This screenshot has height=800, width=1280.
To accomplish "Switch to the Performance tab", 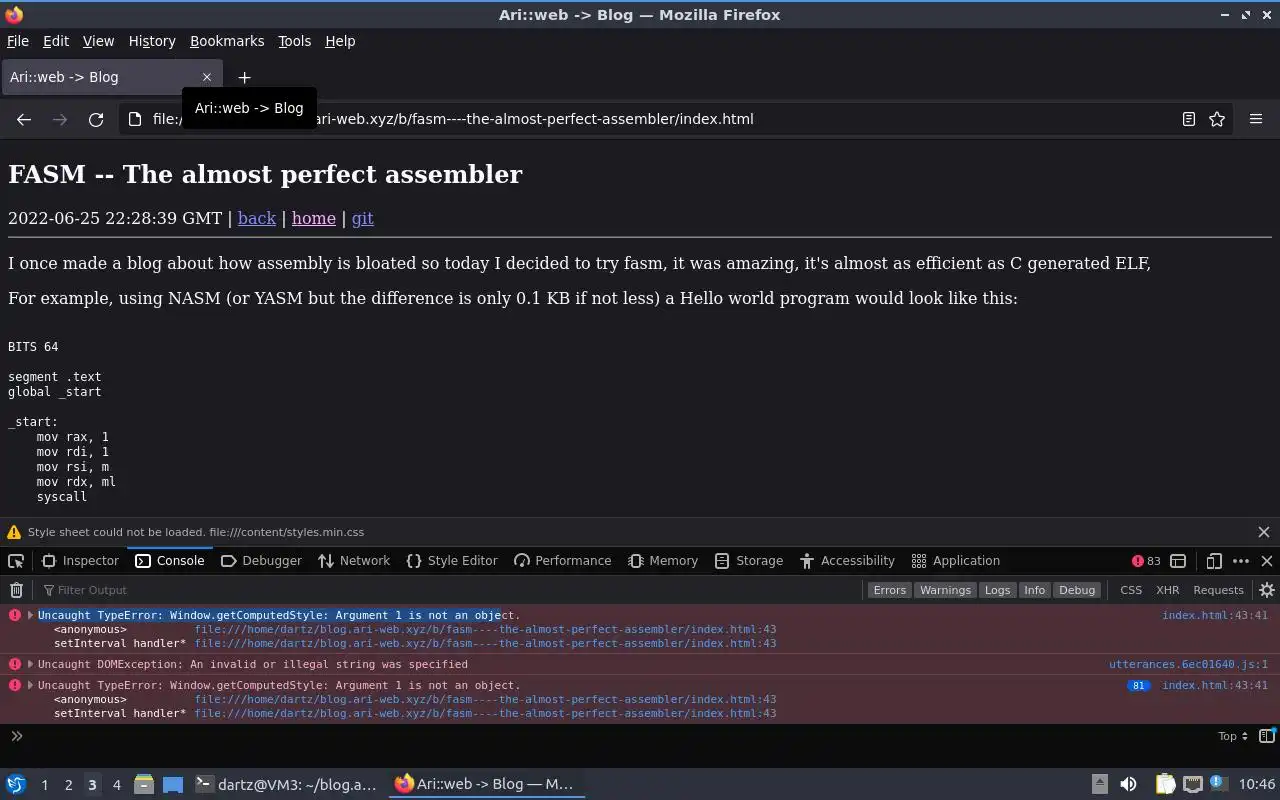I will 562,561.
